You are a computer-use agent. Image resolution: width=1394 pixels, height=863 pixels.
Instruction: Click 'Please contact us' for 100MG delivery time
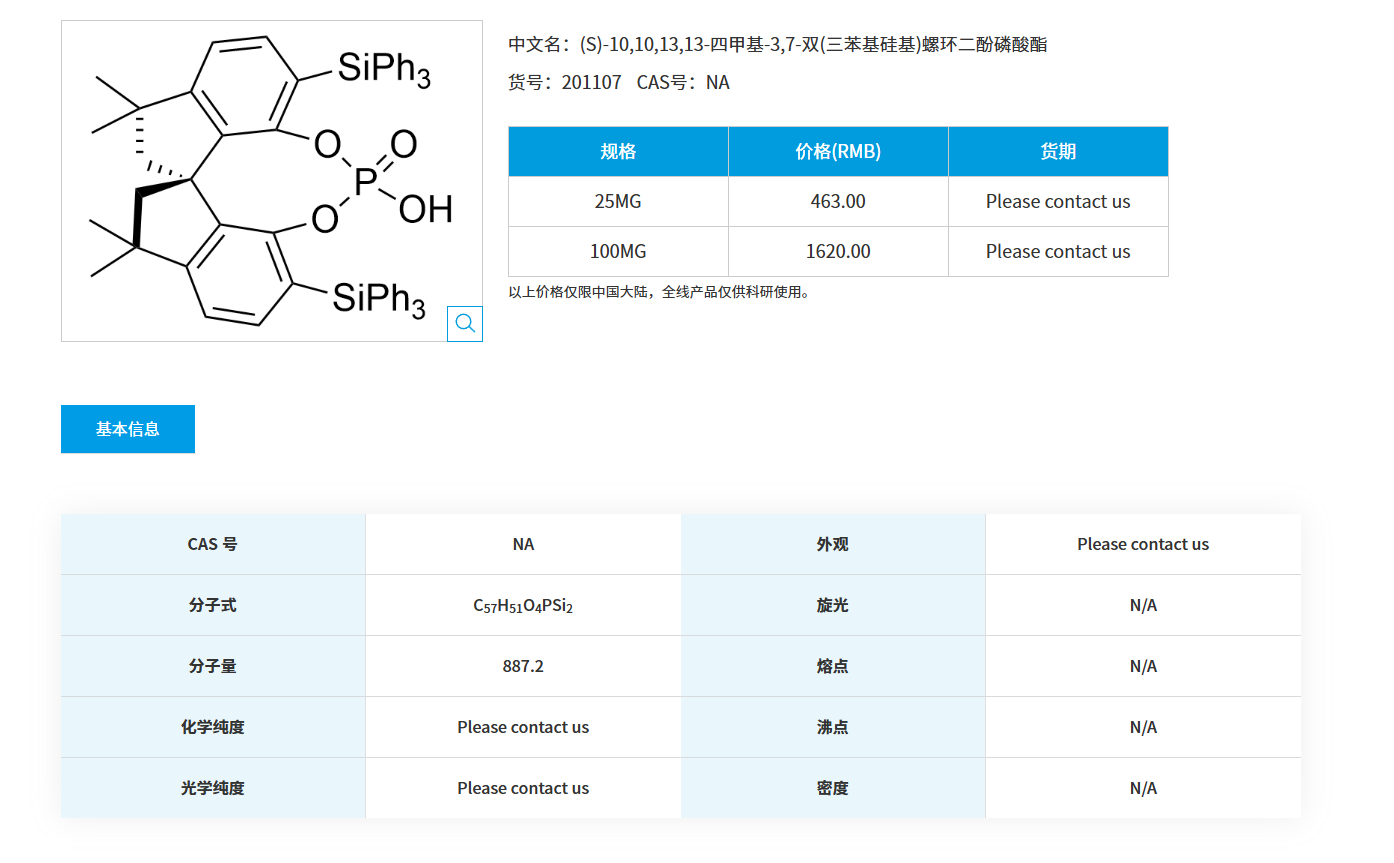1057,251
